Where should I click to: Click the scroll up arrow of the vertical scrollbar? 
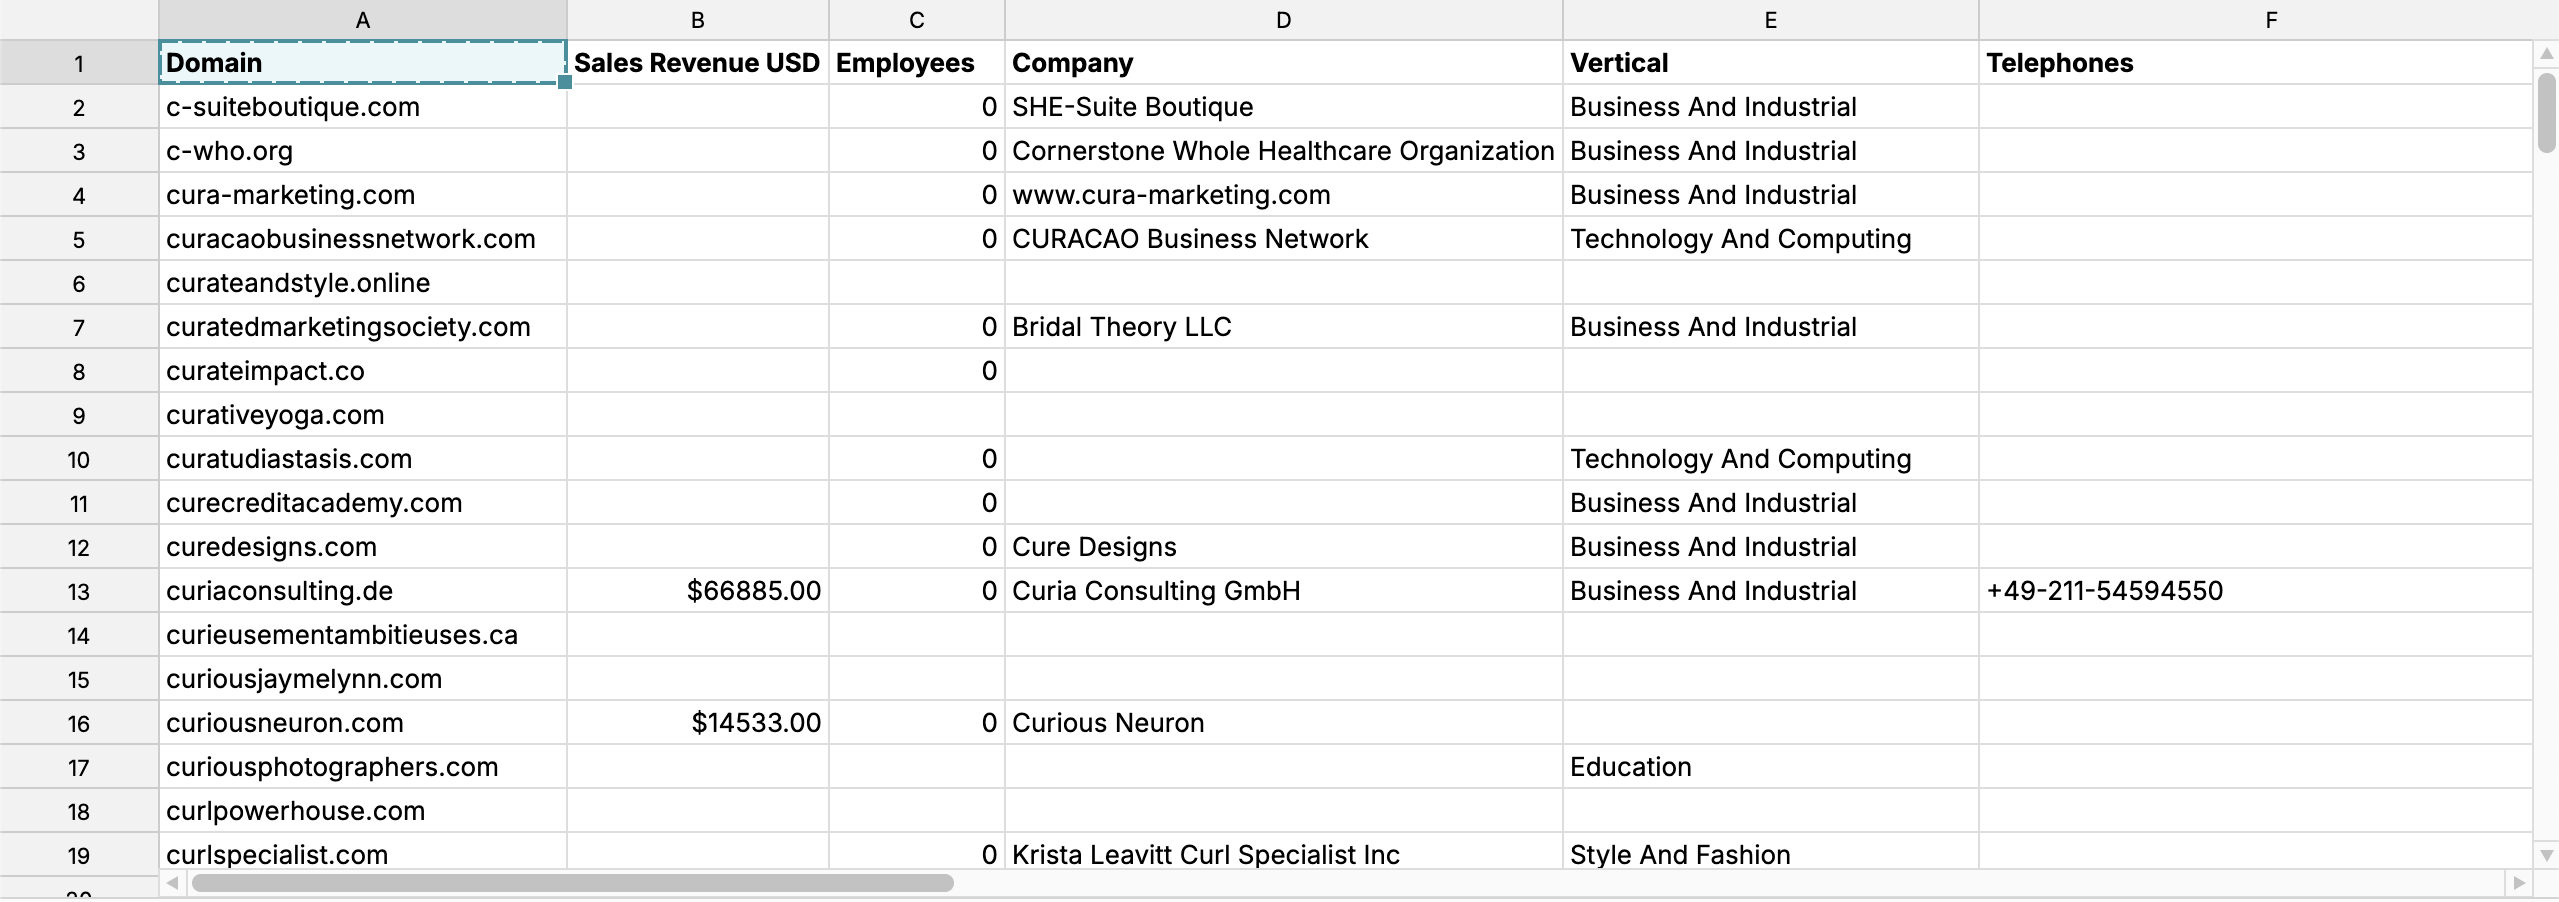point(2546,53)
